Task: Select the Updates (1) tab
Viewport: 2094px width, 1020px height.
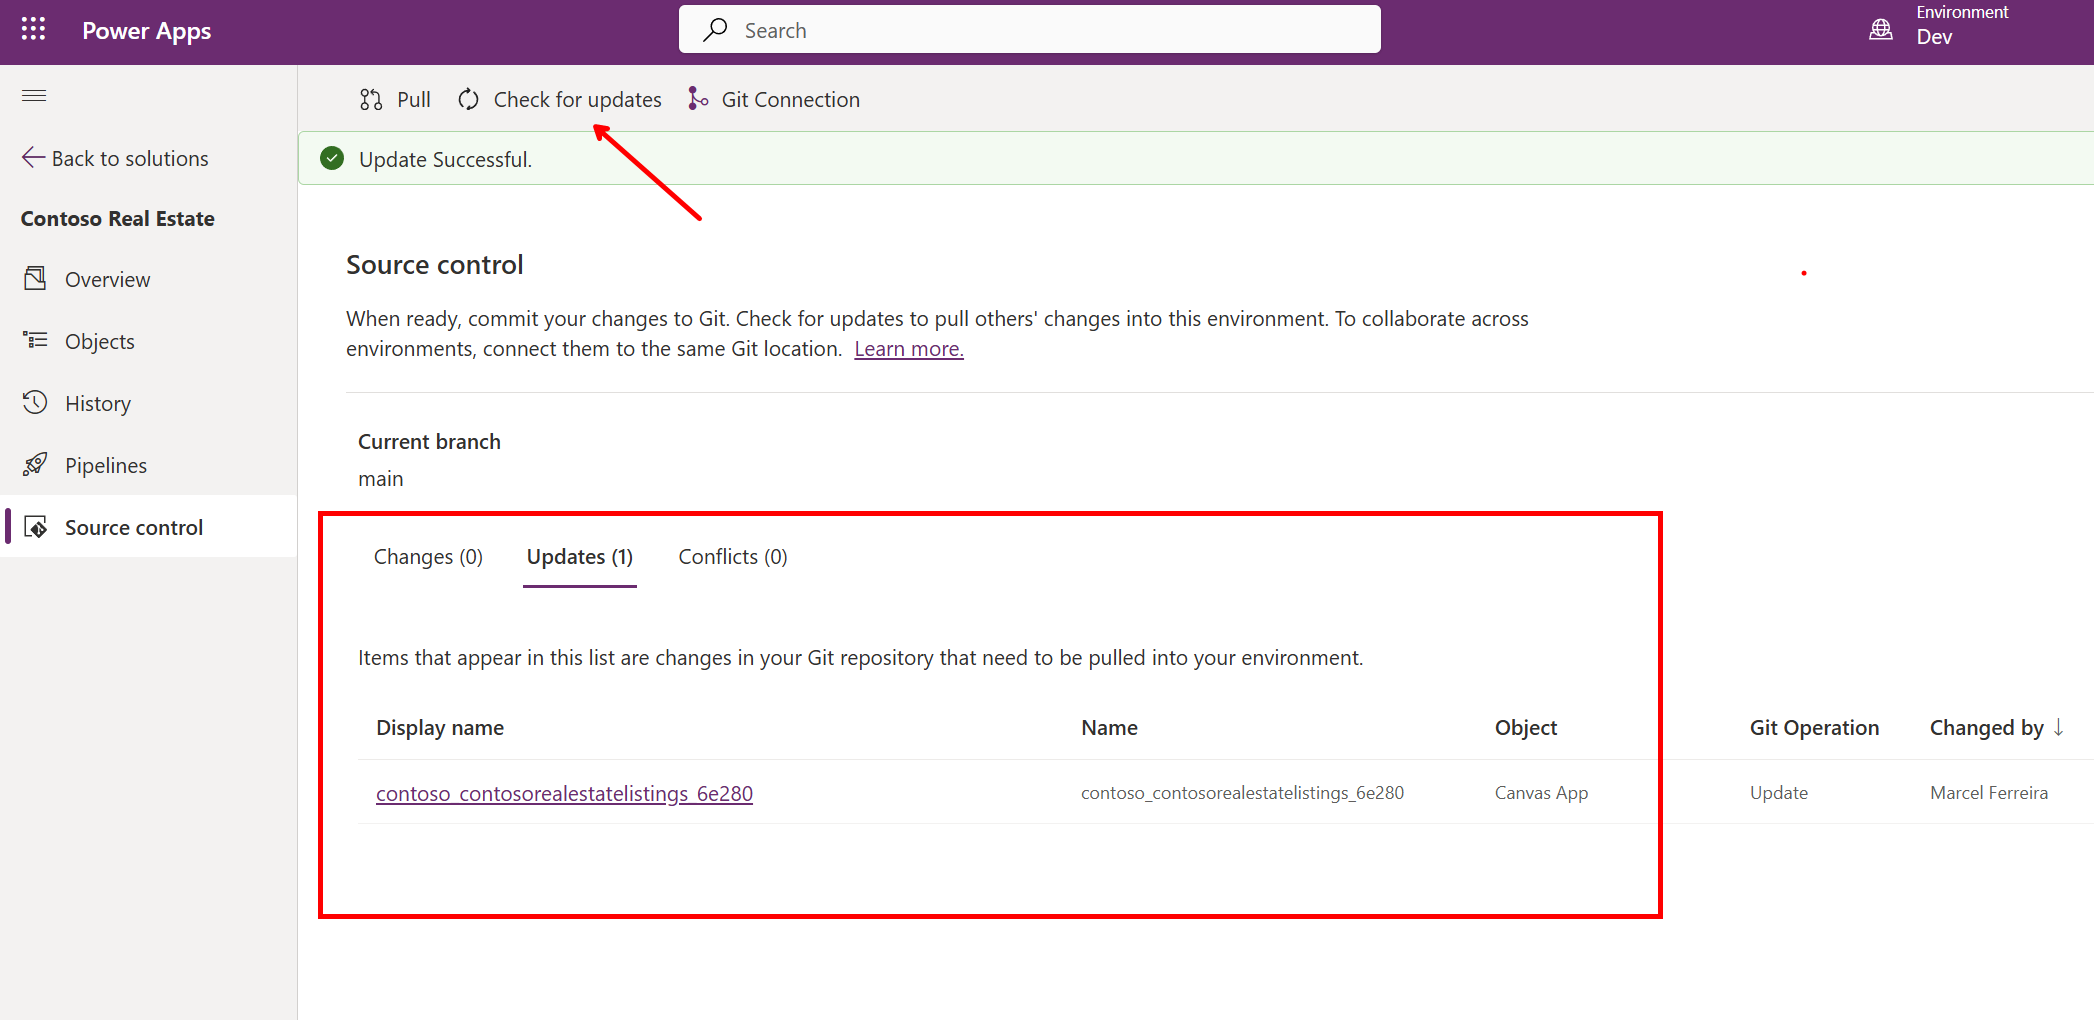Action: pyautogui.click(x=579, y=557)
